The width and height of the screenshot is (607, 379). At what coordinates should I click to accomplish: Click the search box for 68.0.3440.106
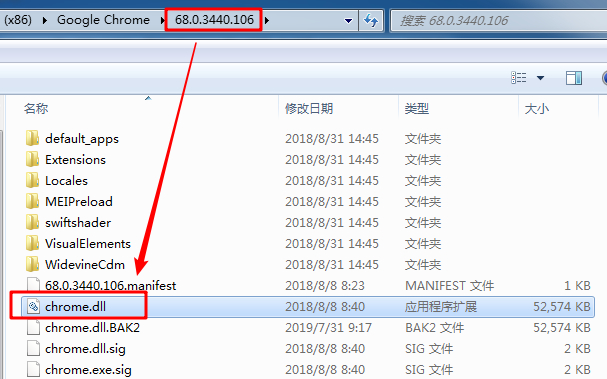pyautogui.click(x=499, y=21)
